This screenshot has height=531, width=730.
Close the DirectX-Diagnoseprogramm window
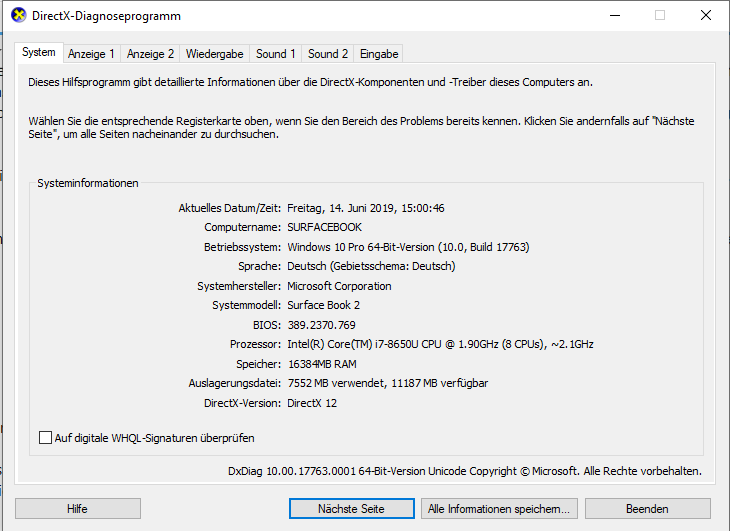[706, 15]
